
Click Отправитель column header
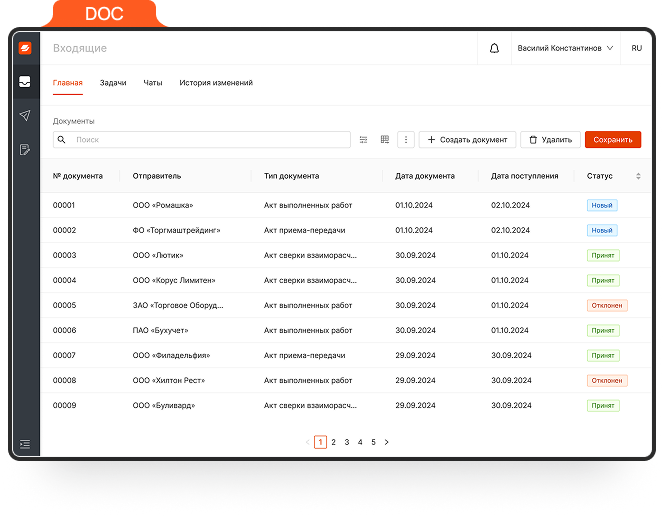pos(157,176)
